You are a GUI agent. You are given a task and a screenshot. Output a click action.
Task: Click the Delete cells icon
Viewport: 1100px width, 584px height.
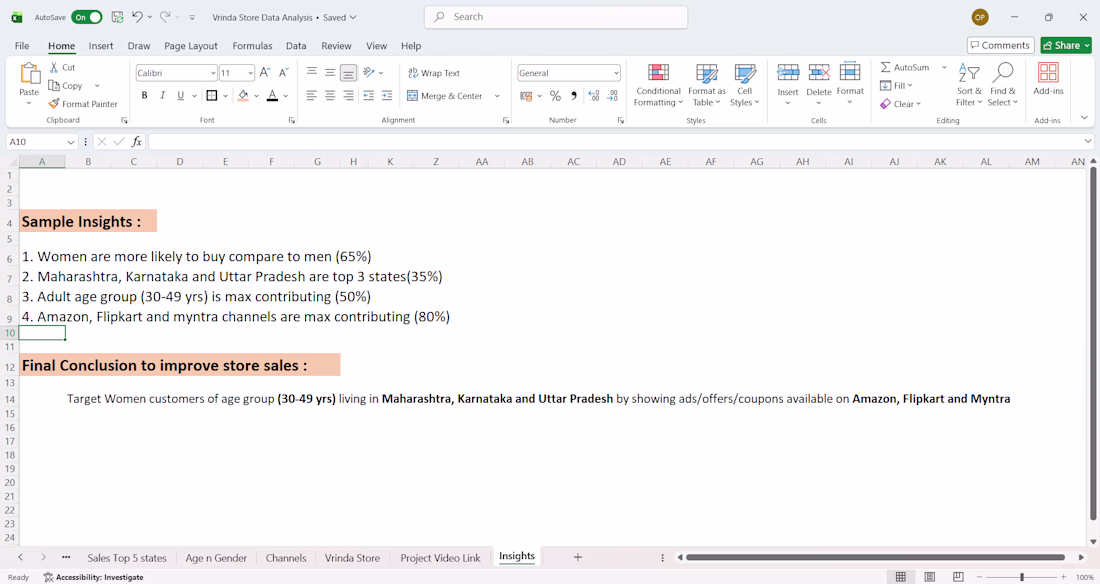coord(819,72)
